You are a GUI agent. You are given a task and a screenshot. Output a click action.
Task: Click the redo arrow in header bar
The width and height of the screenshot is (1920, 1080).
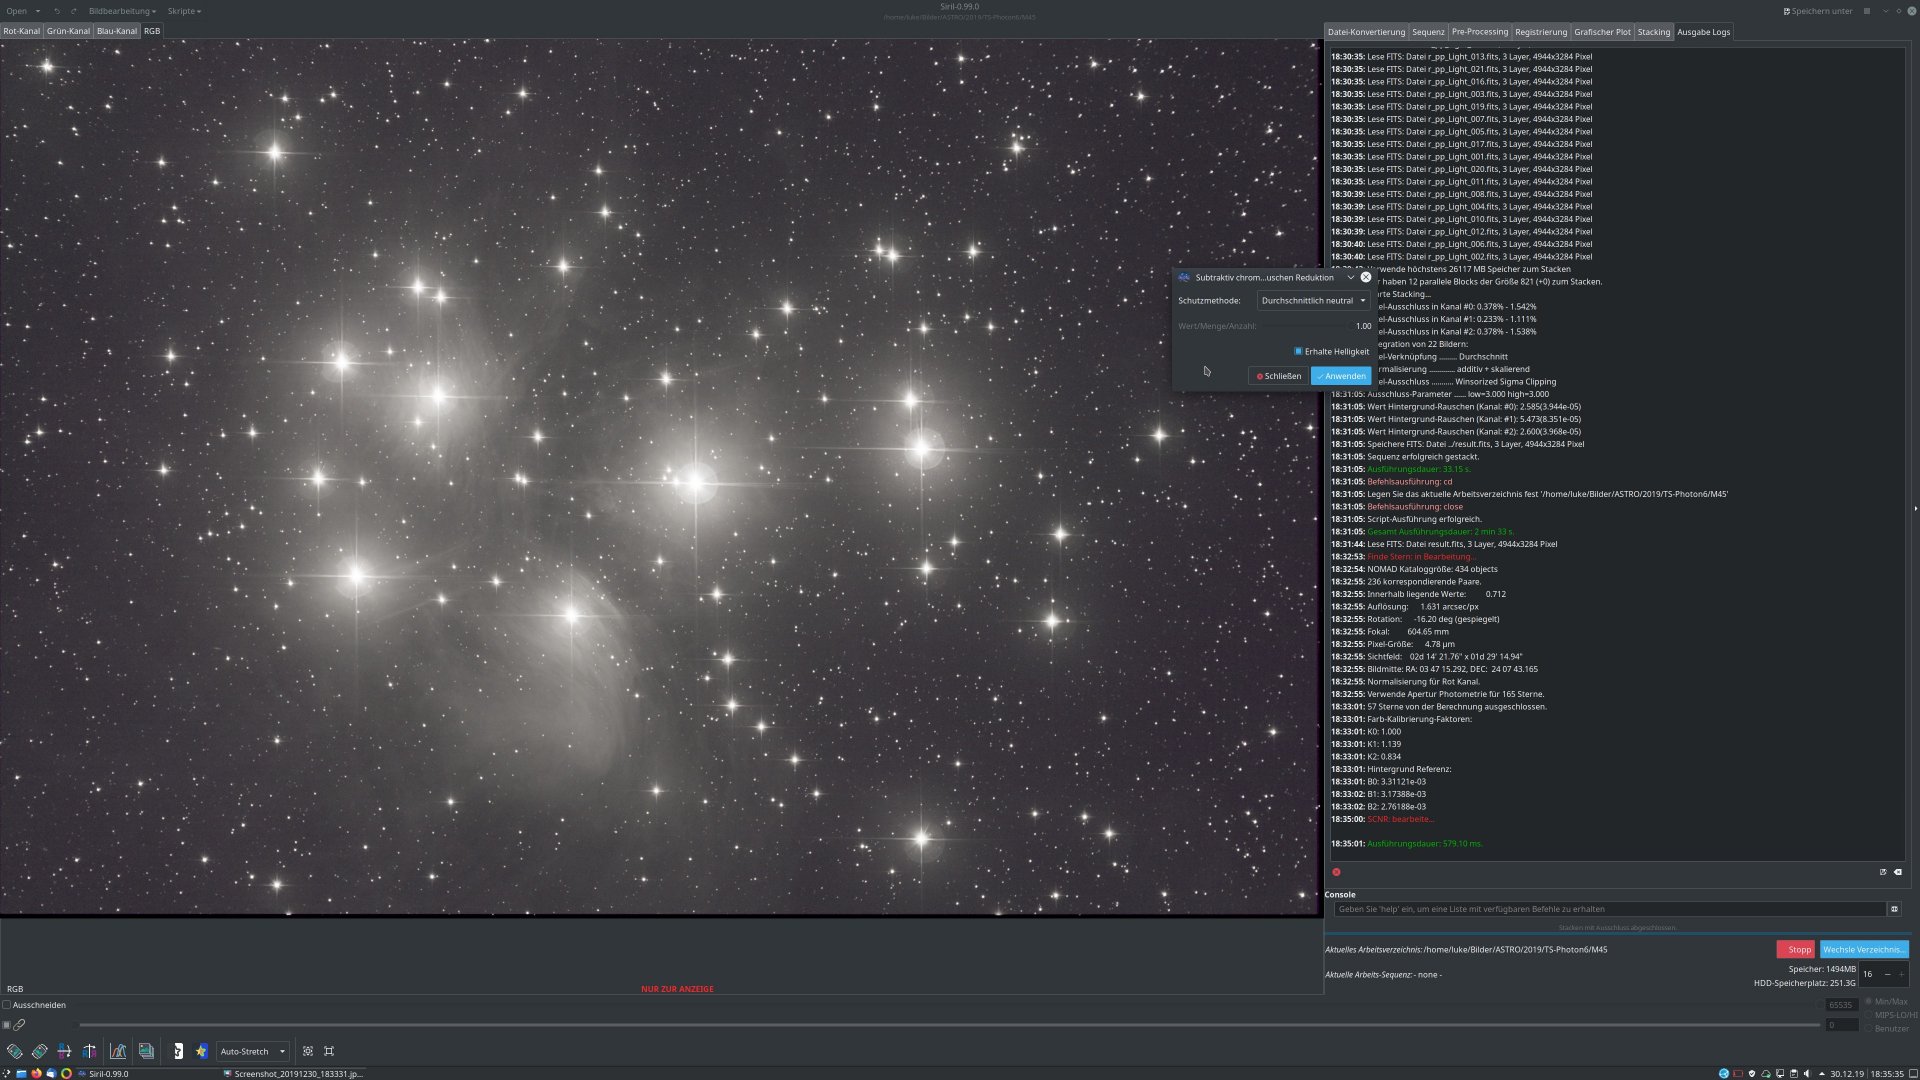pos(73,11)
